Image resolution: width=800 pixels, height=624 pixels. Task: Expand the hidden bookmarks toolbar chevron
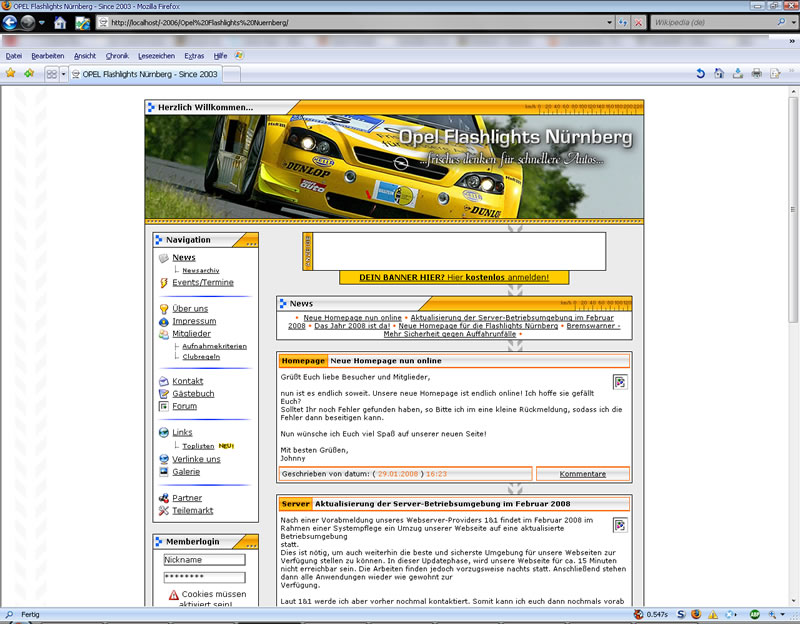(792, 41)
